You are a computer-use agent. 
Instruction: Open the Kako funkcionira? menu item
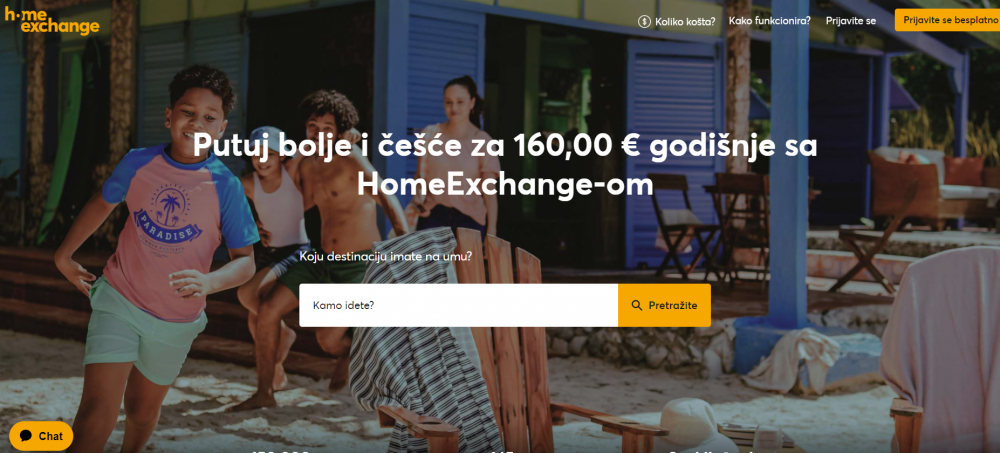pos(769,20)
